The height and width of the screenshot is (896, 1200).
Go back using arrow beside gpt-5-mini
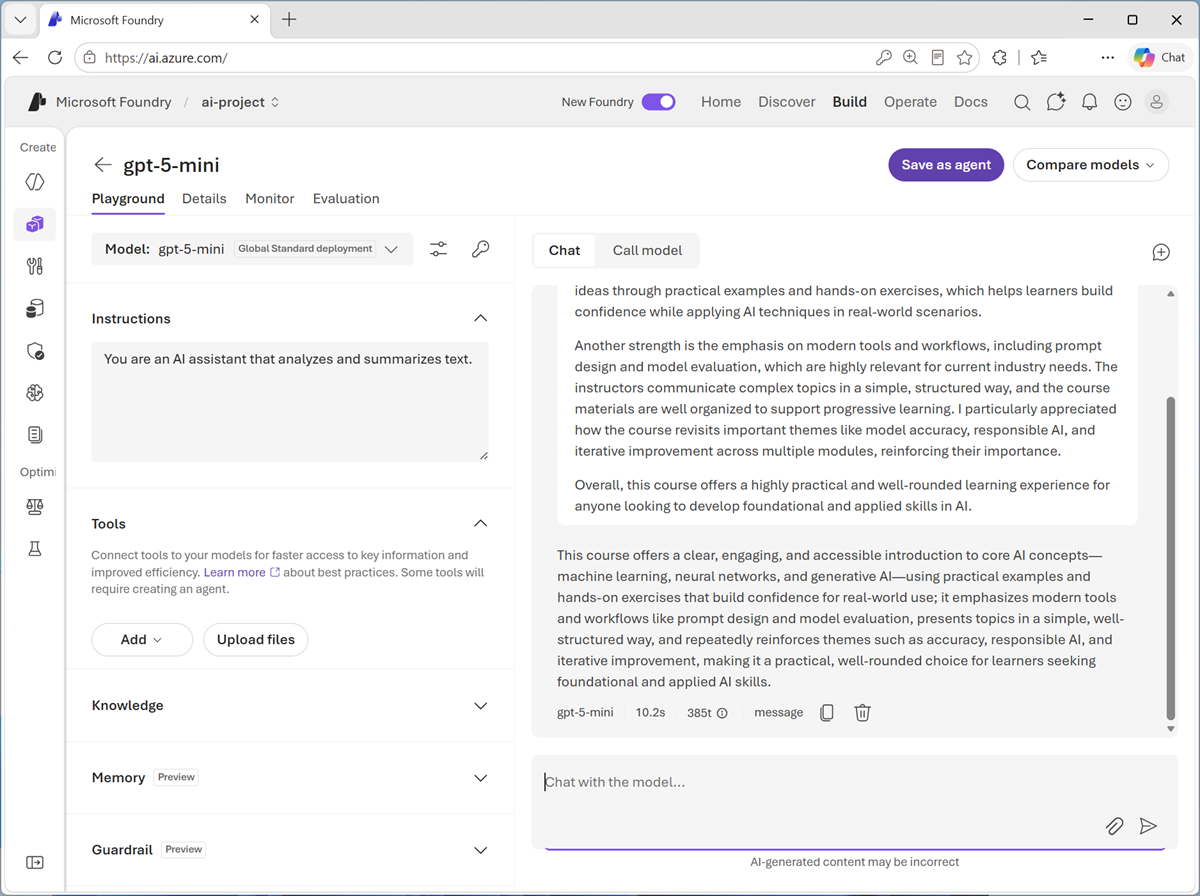pyautogui.click(x=102, y=165)
